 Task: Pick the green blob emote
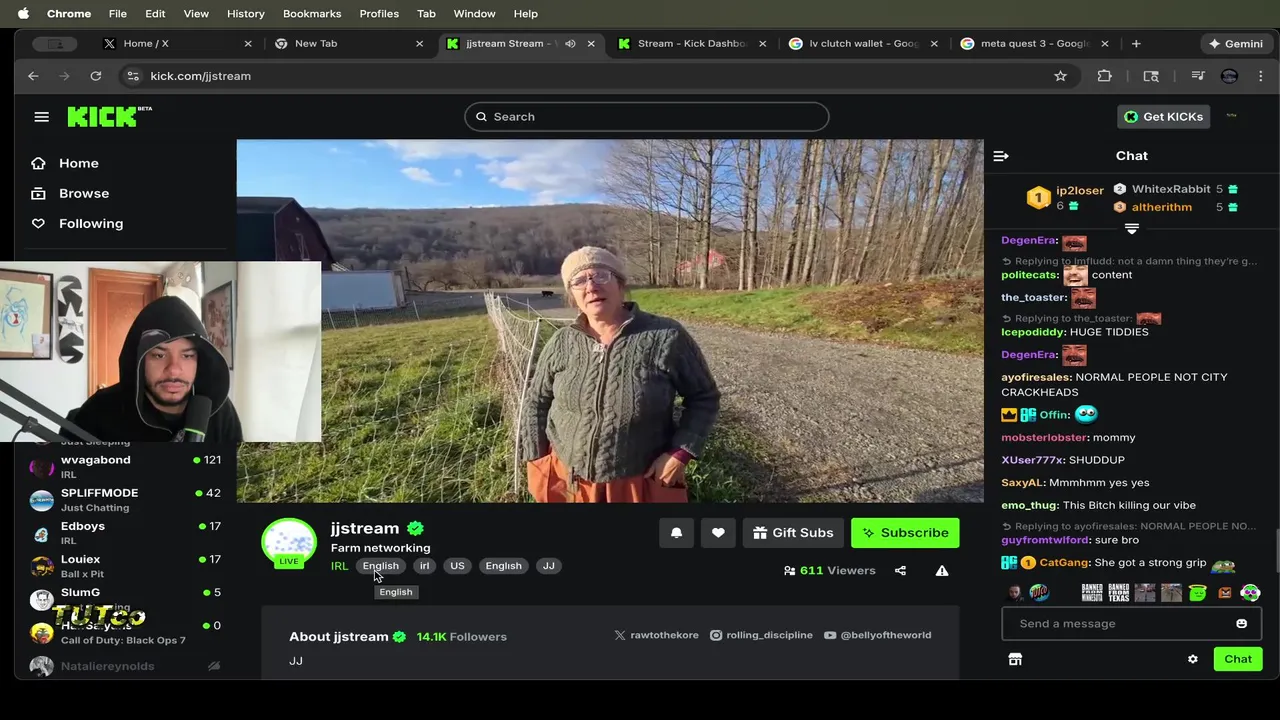point(1197,593)
